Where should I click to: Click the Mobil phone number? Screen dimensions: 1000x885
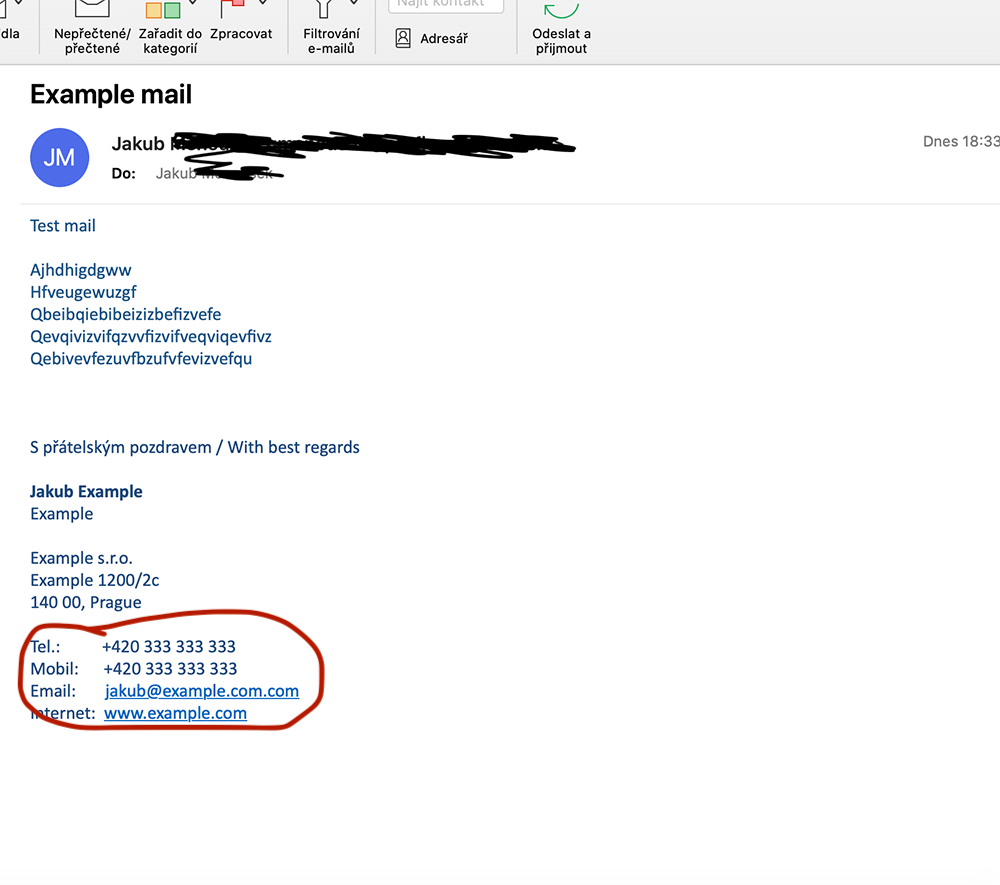[170, 669]
